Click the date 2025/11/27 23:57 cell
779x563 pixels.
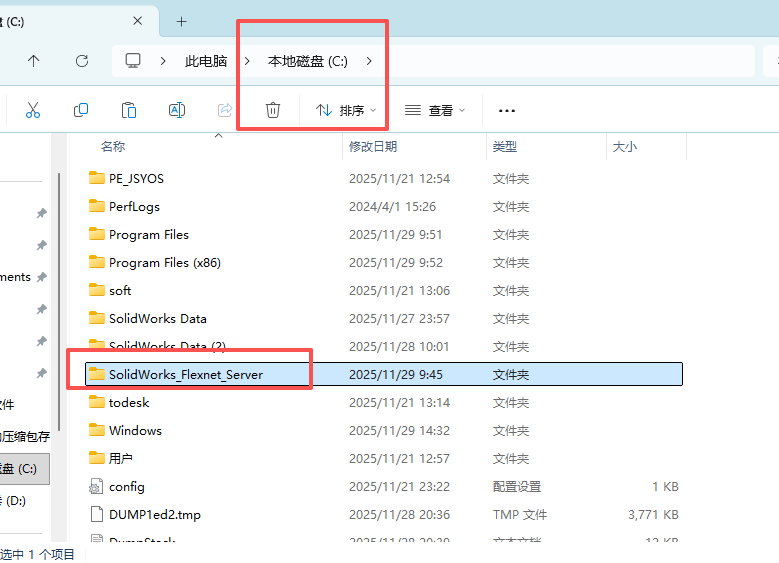[x=399, y=319]
